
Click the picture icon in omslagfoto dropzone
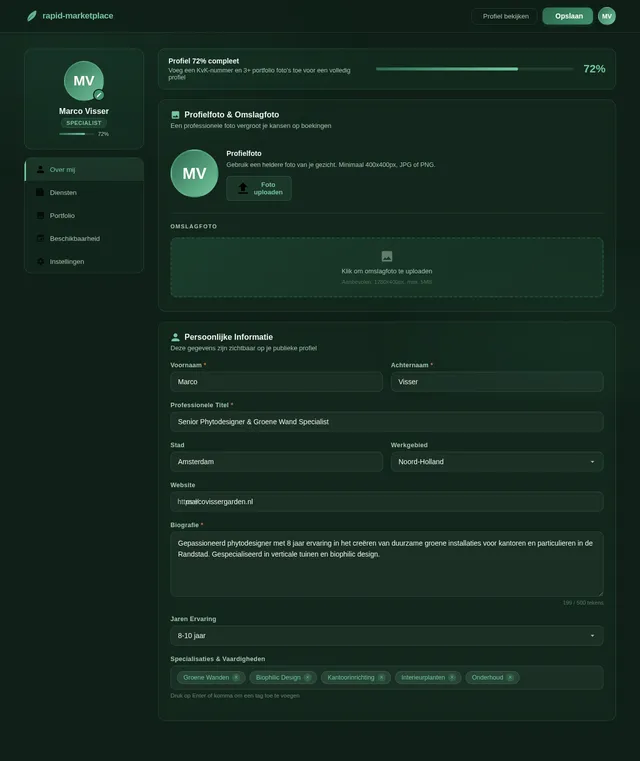(x=387, y=256)
